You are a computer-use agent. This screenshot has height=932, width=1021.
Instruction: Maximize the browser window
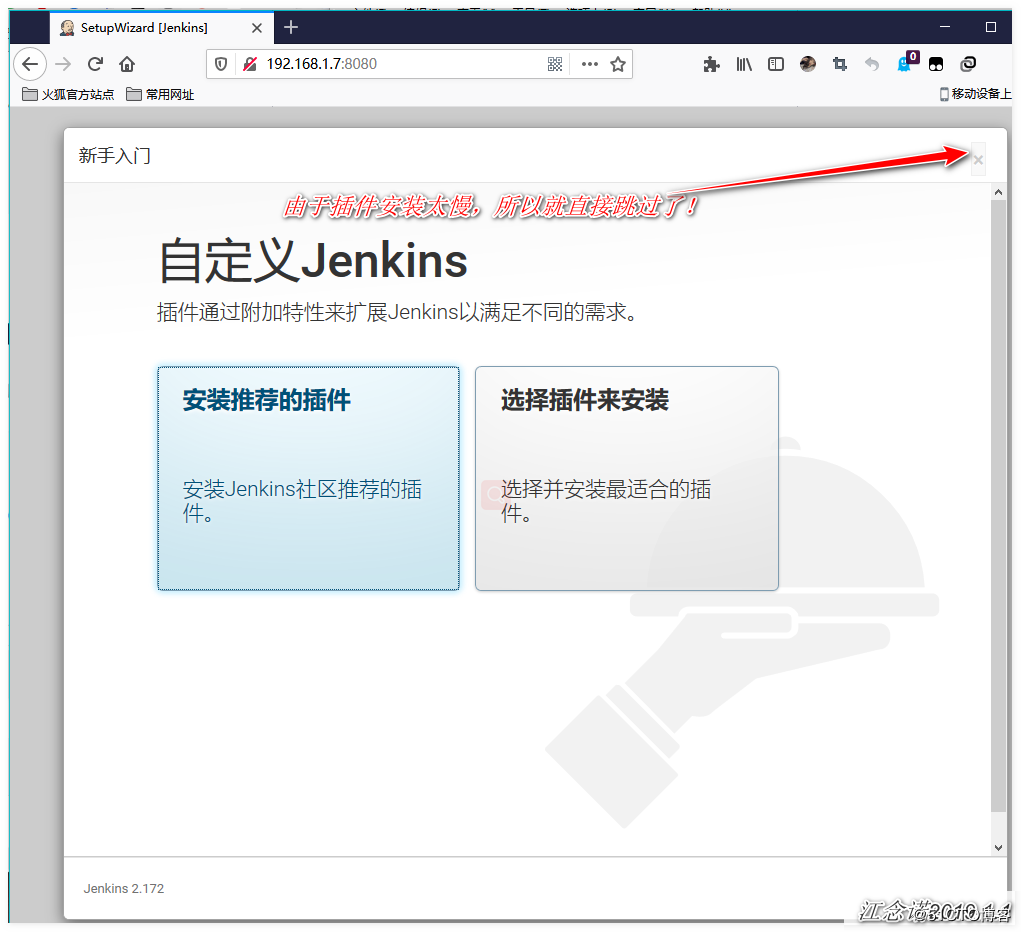click(990, 27)
